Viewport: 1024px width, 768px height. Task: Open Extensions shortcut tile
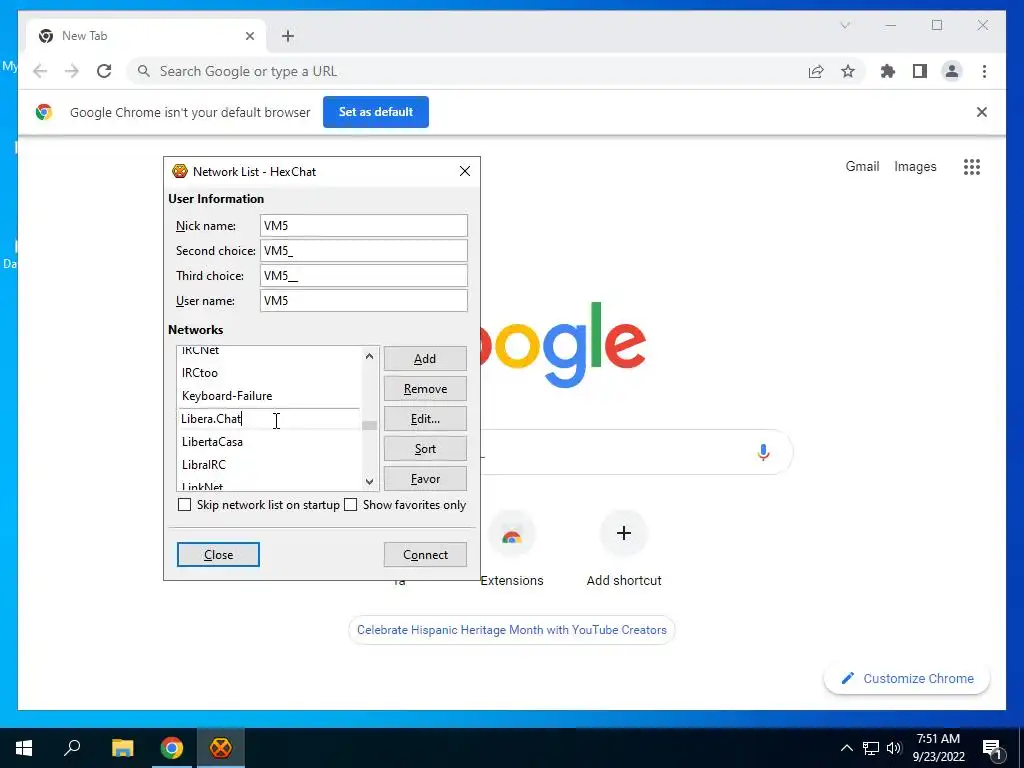point(511,550)
